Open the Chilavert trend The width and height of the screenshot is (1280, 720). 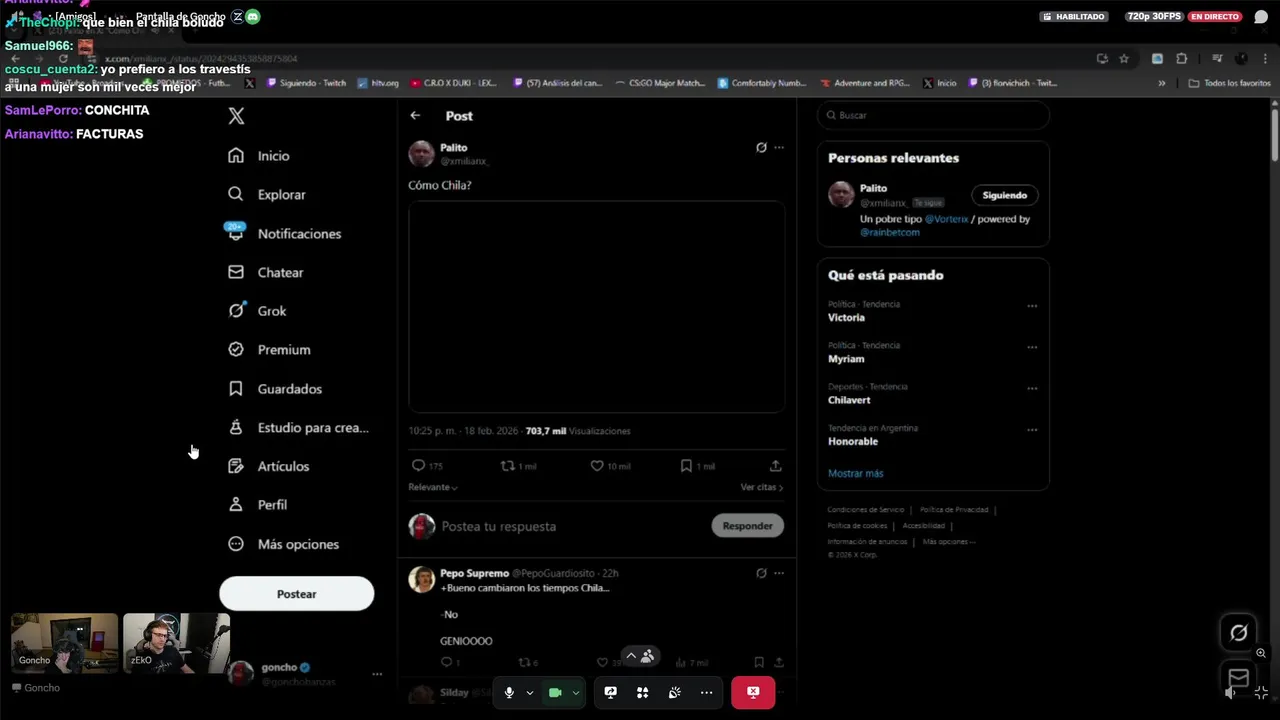[849, 400]
